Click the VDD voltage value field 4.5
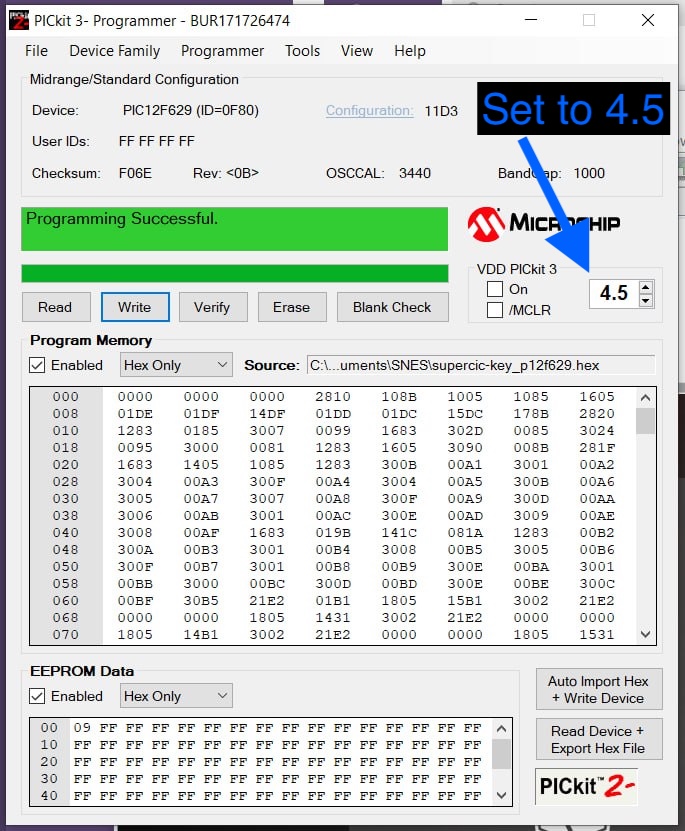Screen dimensions: 685x831 614,293
